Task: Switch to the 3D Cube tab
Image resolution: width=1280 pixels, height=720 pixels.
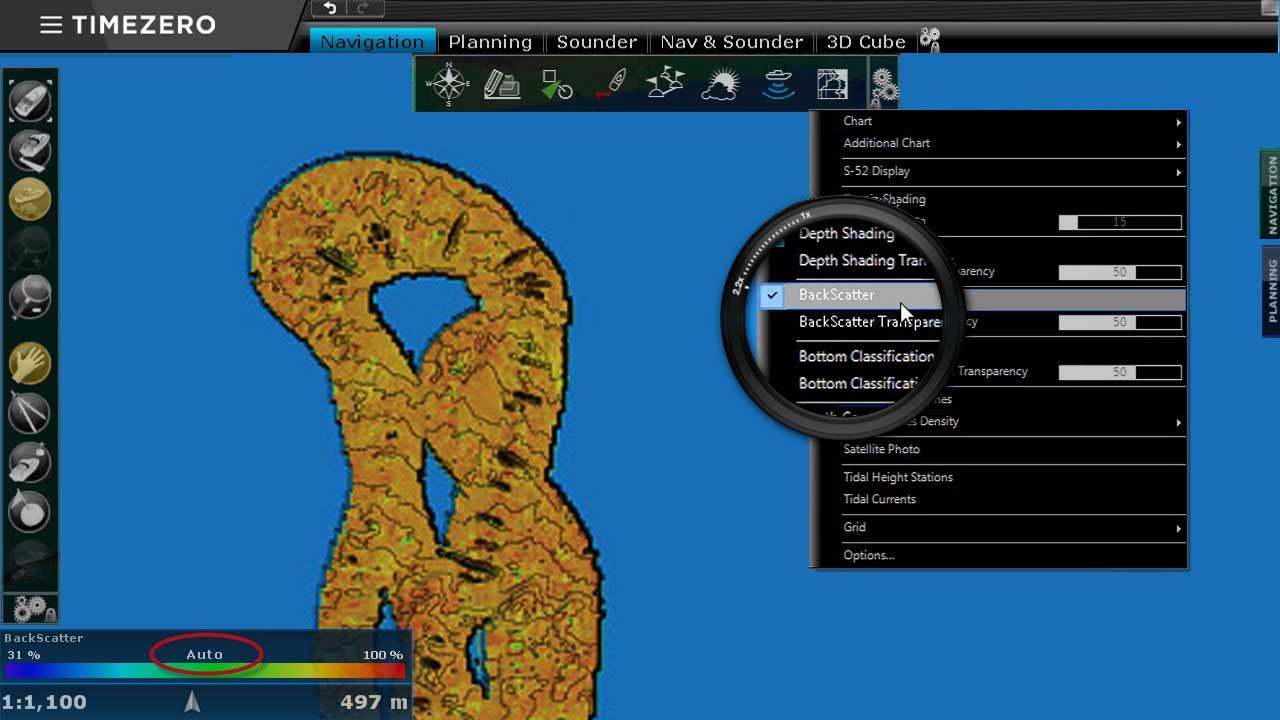Action: (x=866, y=42)
